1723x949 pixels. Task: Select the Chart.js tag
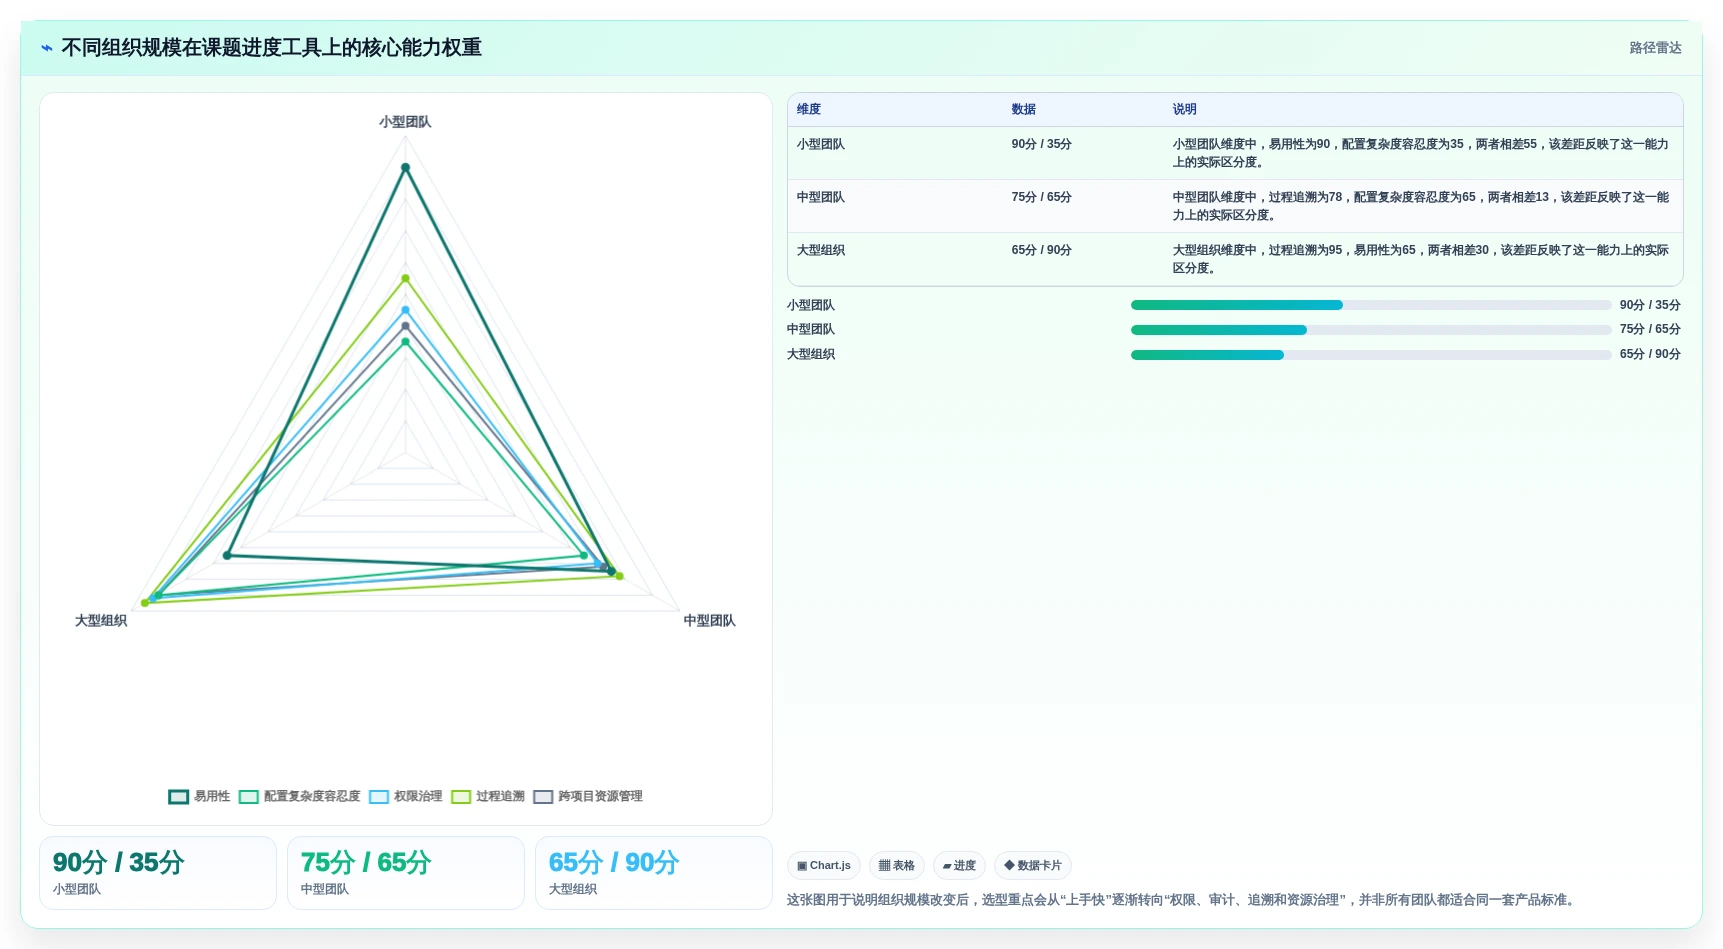tap(824, 866)
